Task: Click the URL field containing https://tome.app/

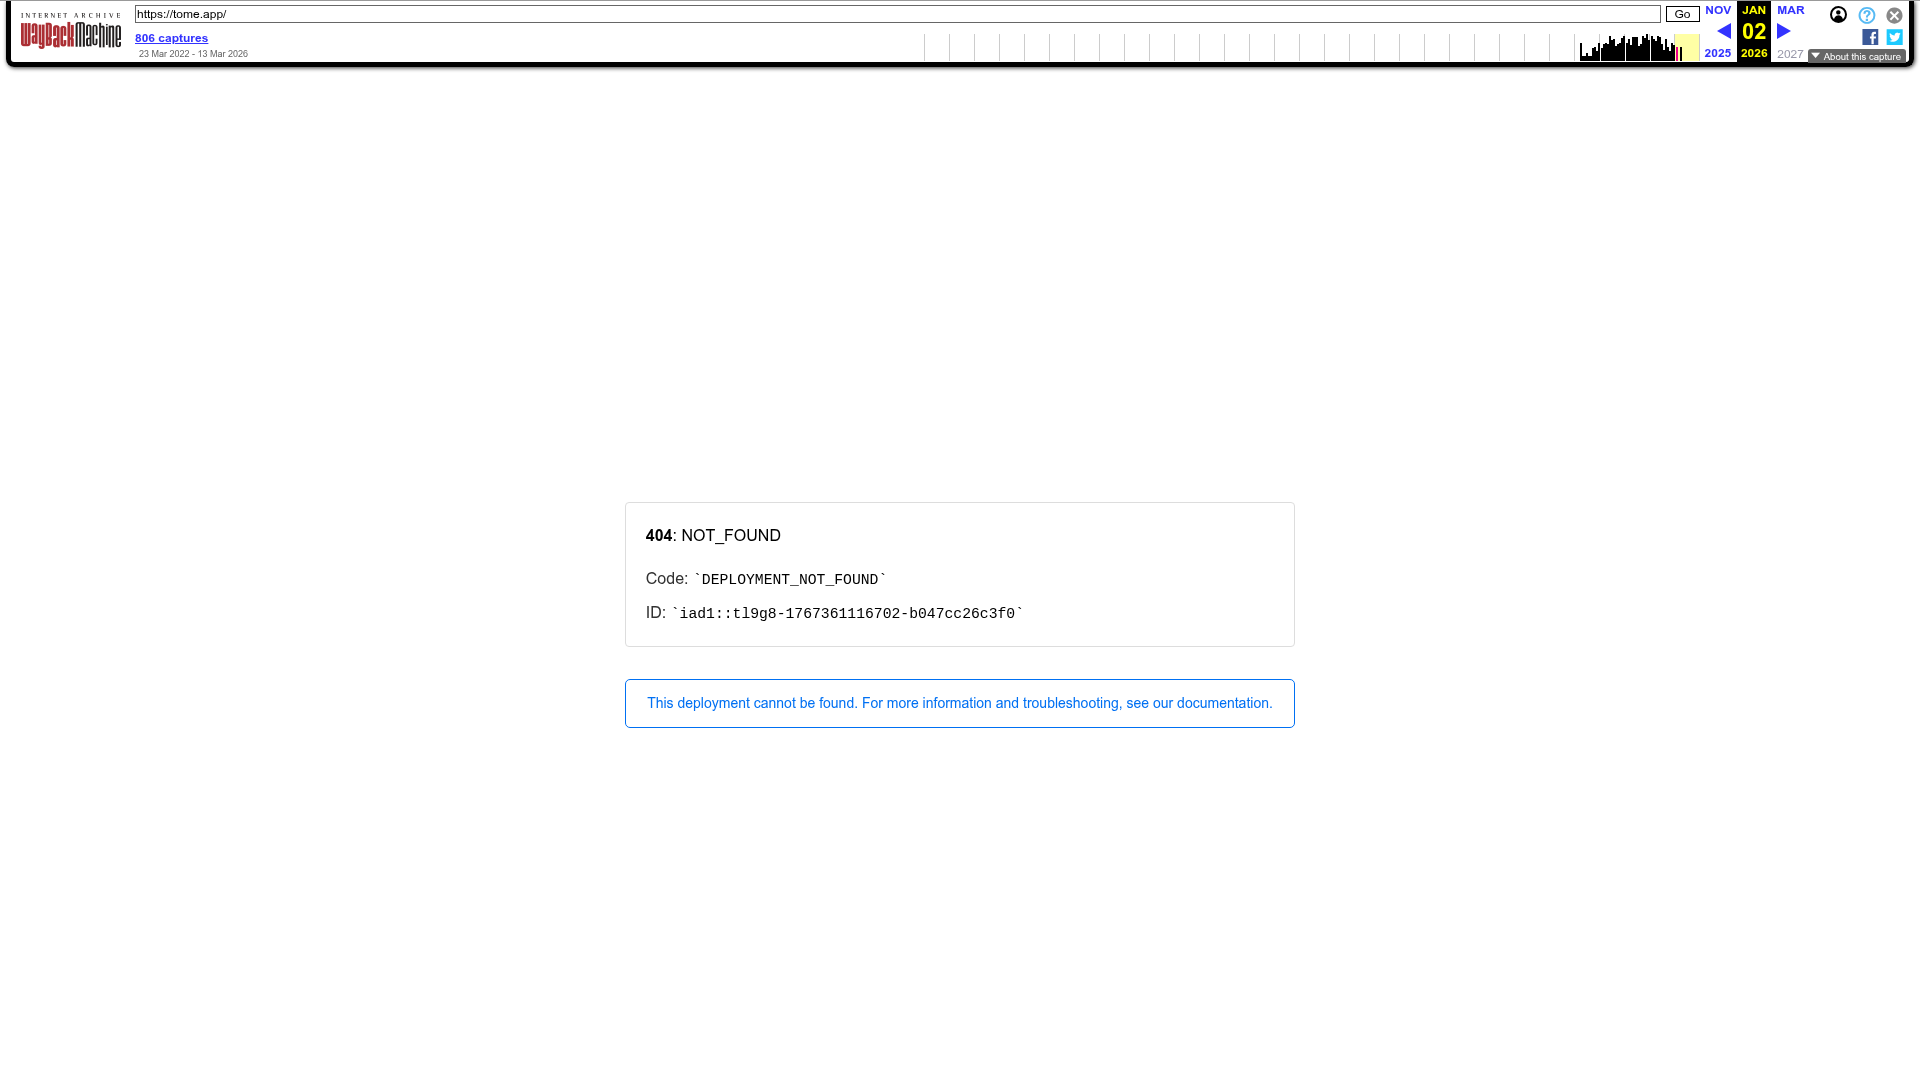Action: [x=897, y=14]
